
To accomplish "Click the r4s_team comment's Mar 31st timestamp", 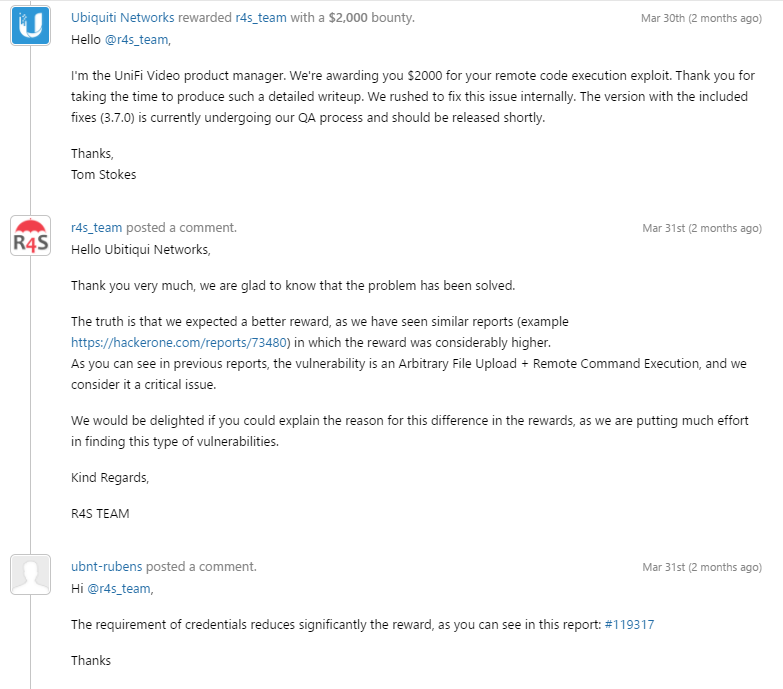I will (702, 229).
